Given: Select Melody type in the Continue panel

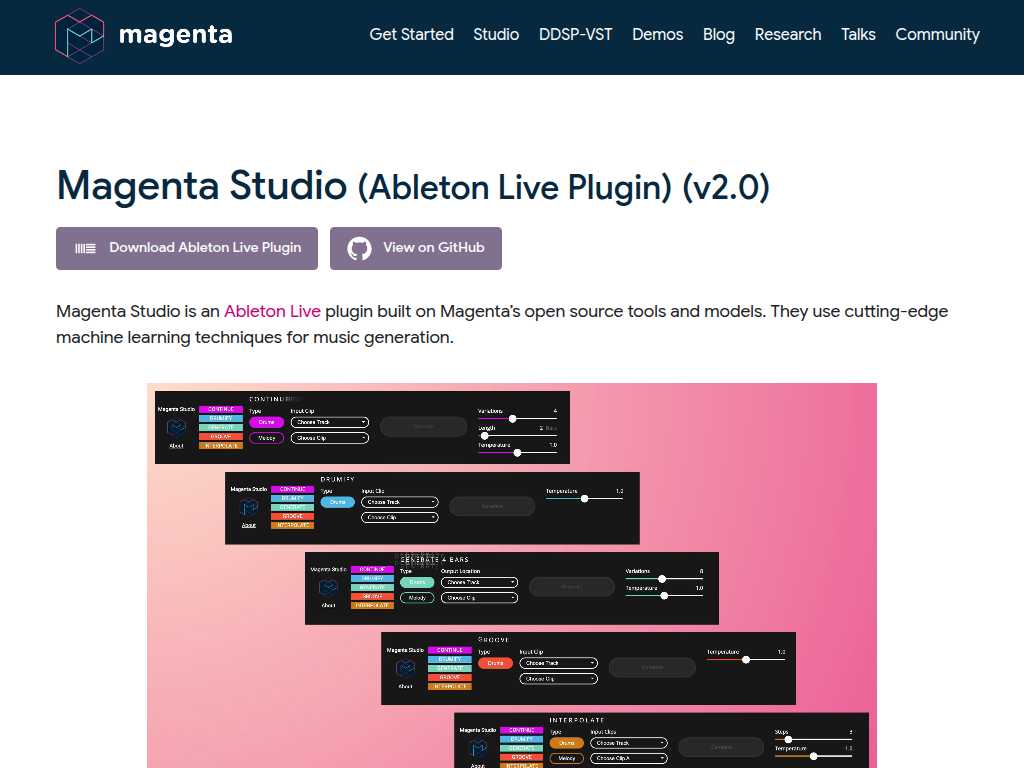Looking at the screenshot, I should pos(266,438).
